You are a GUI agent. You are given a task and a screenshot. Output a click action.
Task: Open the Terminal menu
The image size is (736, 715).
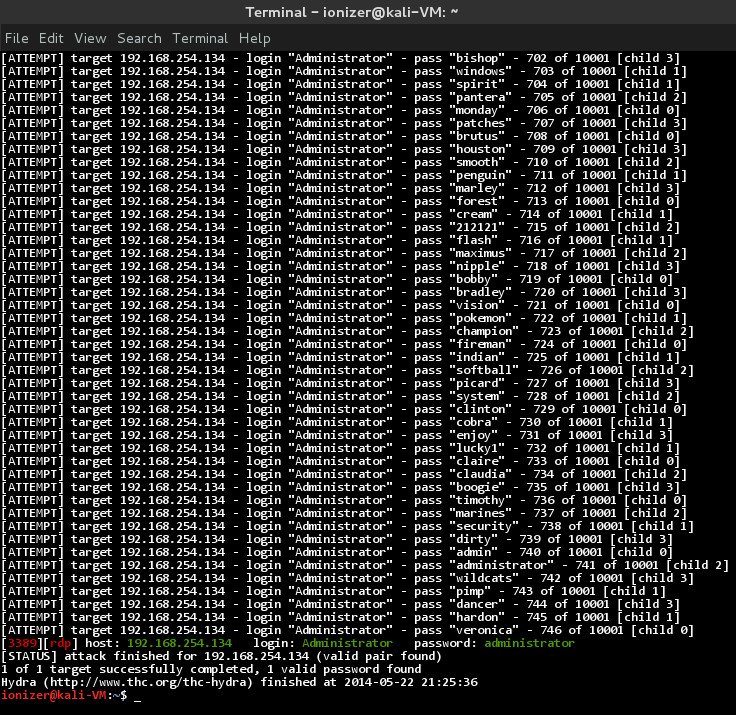(x=200, y=38)
